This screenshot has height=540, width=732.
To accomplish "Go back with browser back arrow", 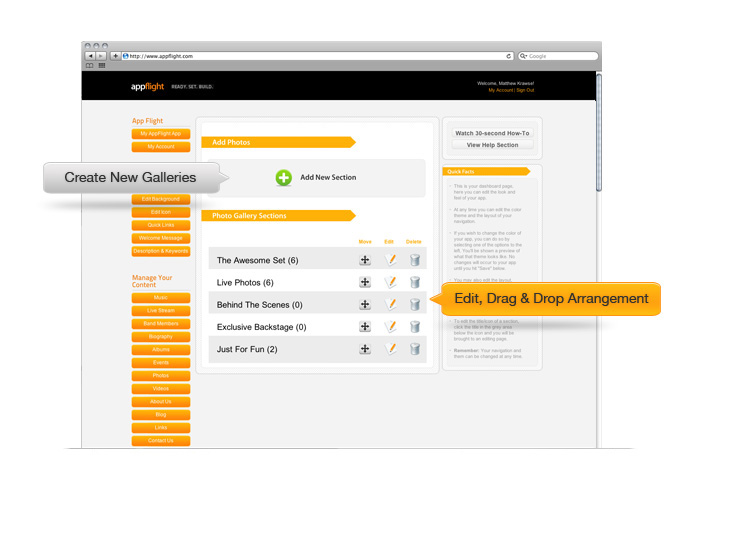I will click(91, 56).
